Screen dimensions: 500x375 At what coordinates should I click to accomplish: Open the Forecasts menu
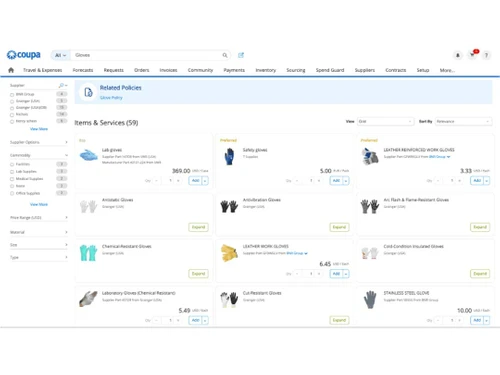83,70
